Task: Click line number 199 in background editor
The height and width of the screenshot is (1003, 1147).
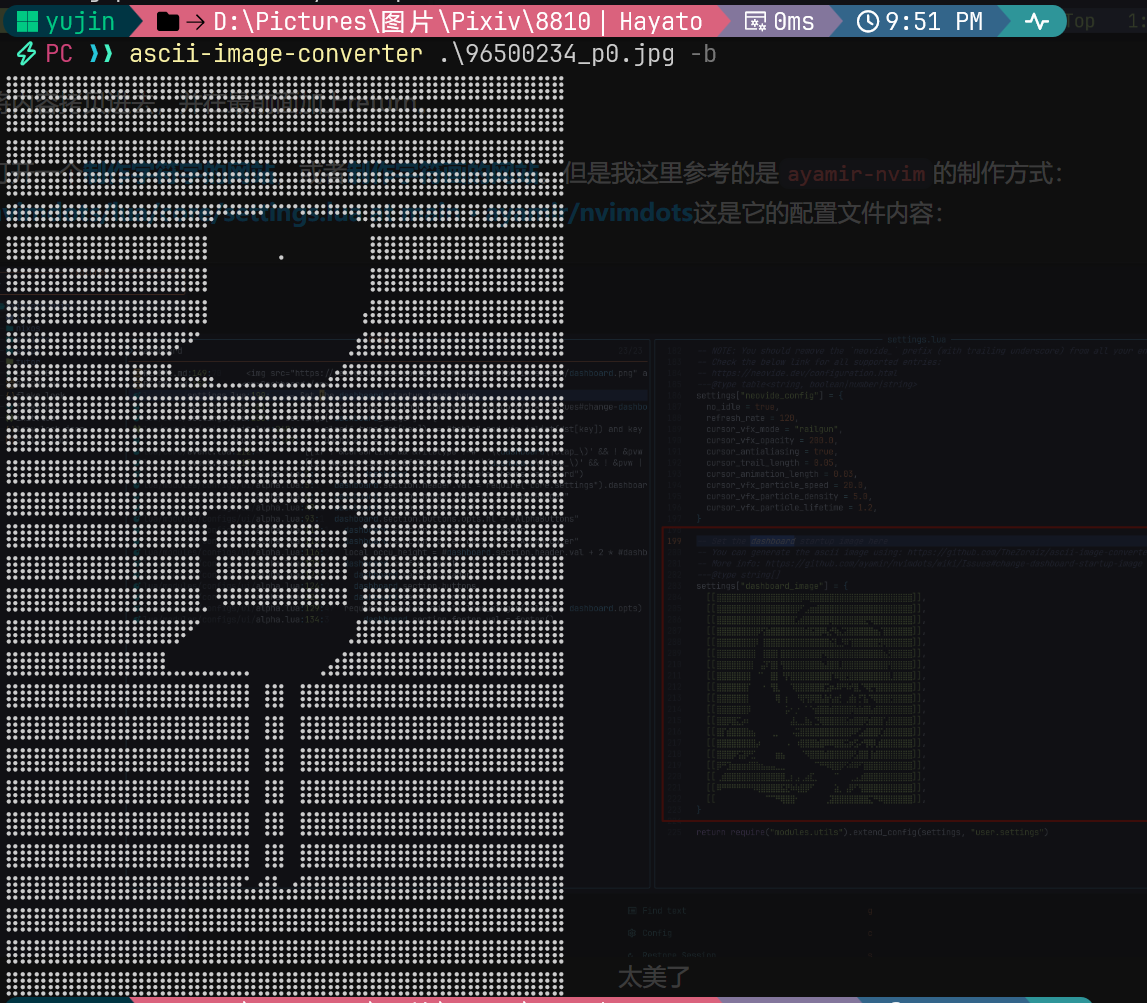Action: 674,541
